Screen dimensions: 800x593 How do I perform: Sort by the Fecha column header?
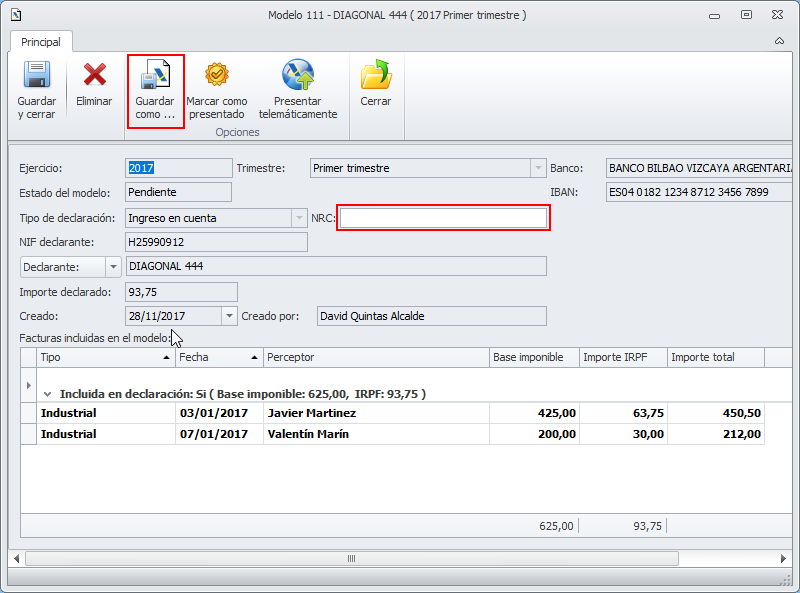click(x=218, y=357)
